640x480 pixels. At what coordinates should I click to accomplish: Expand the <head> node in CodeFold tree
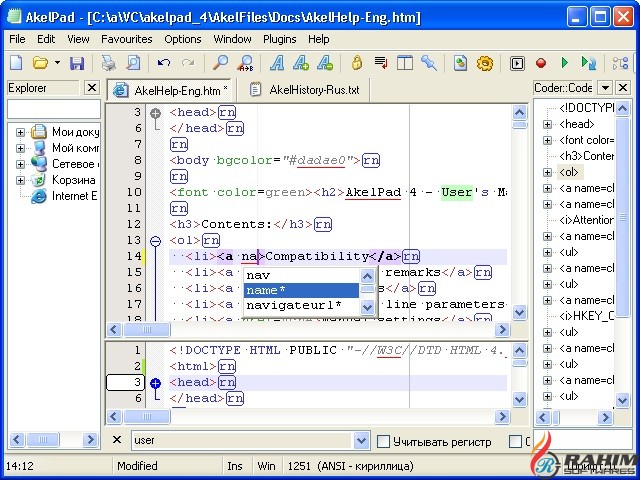click(547, 124)
